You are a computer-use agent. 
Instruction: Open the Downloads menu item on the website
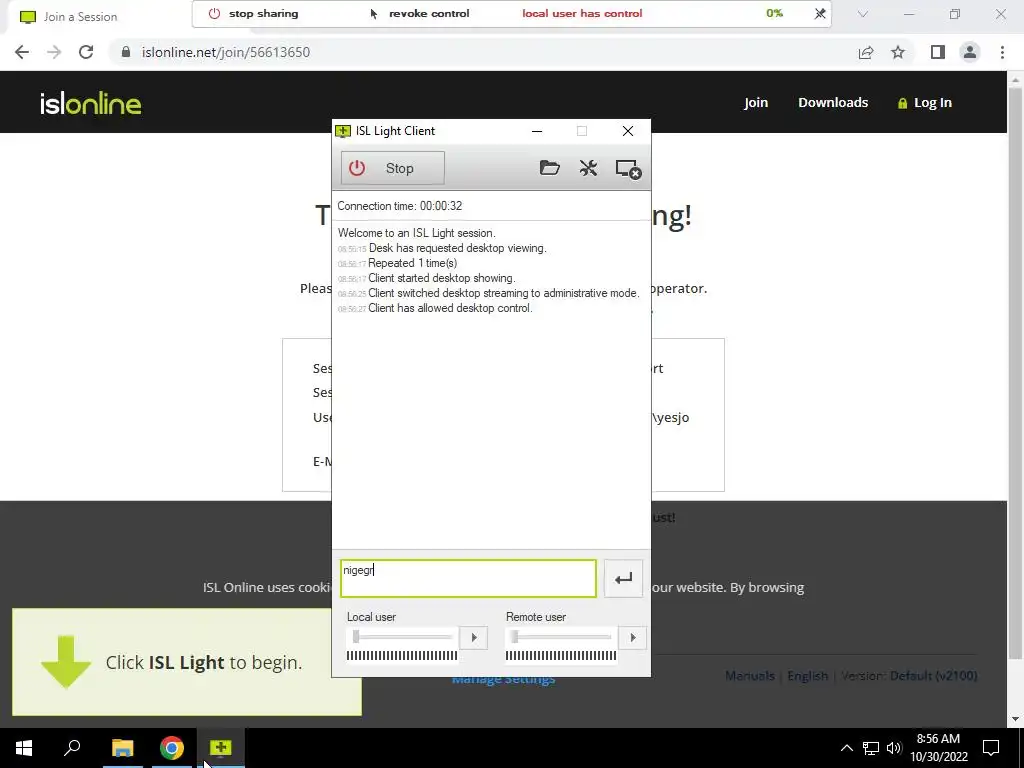pos(833,103)
